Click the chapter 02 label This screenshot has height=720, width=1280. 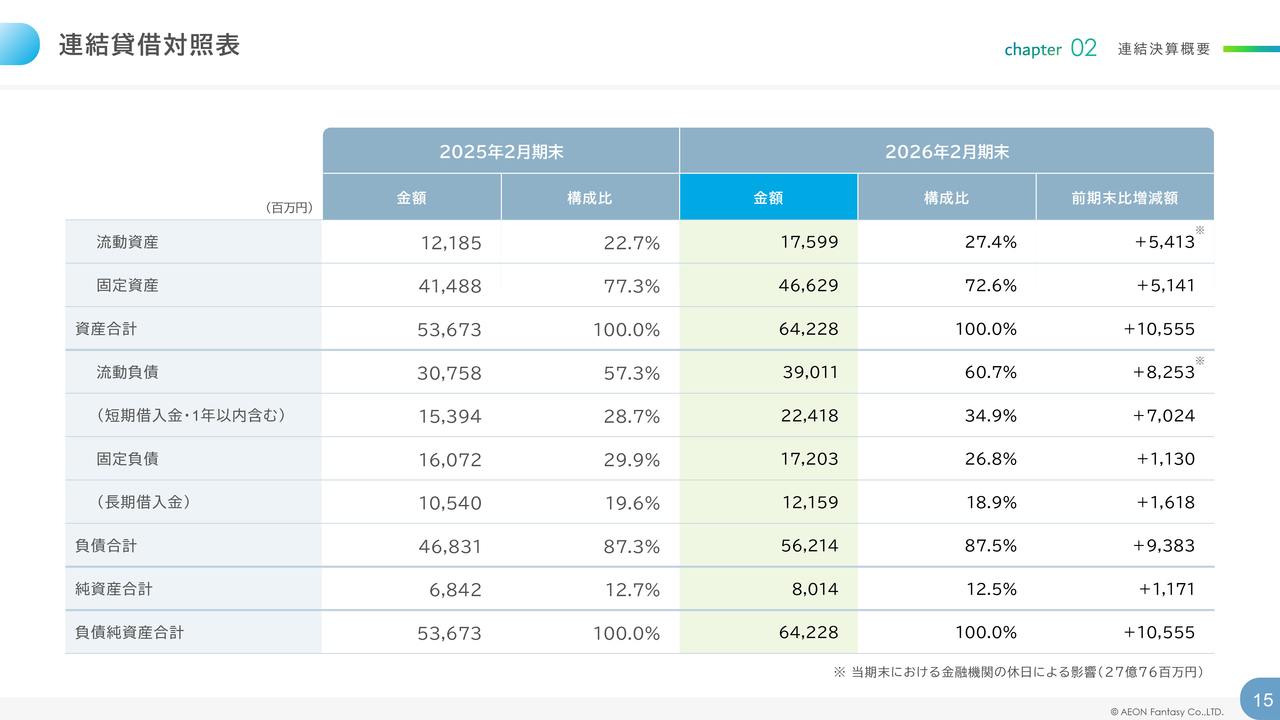point(1050,48)
